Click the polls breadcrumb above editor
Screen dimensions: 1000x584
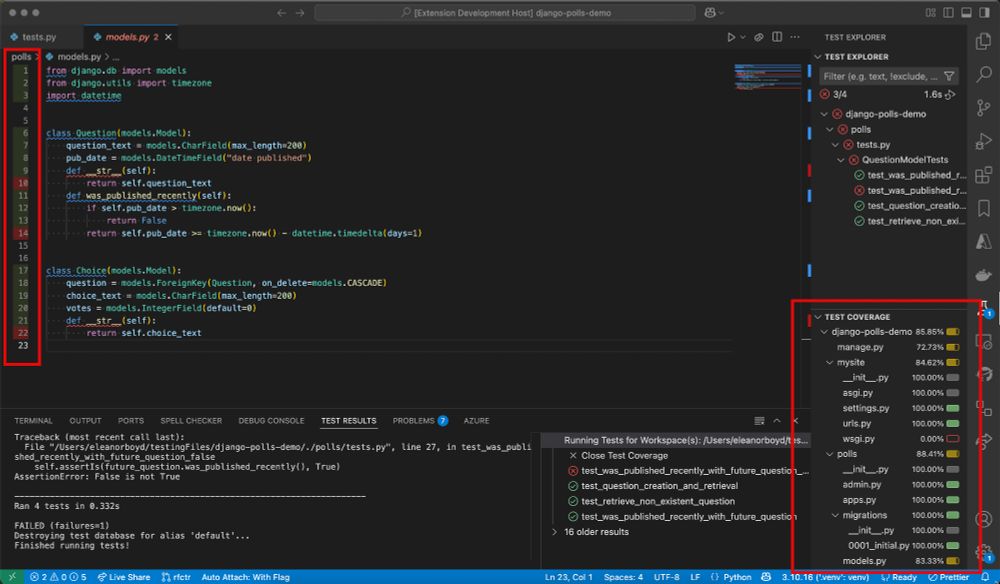tap(21, 57)
